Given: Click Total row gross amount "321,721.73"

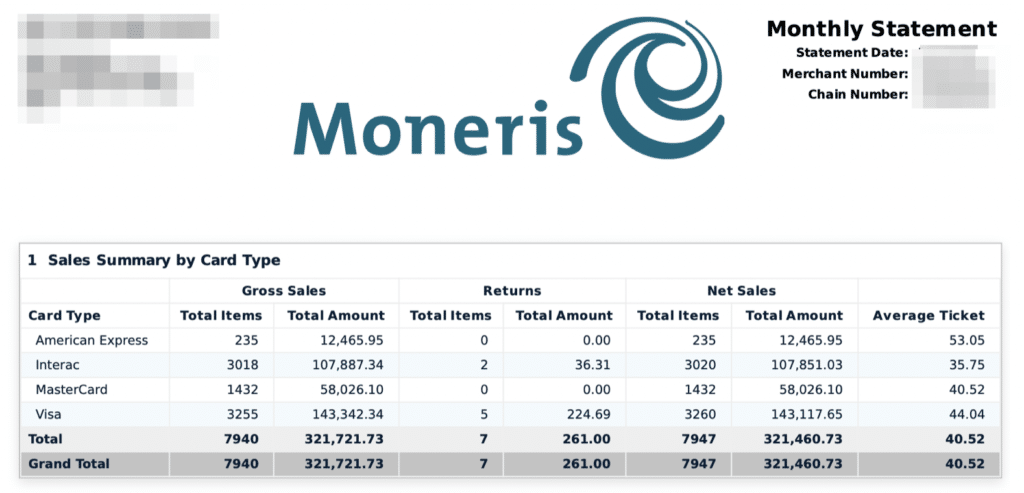Looking at the screenshot, I should click(x=344, y=439).
